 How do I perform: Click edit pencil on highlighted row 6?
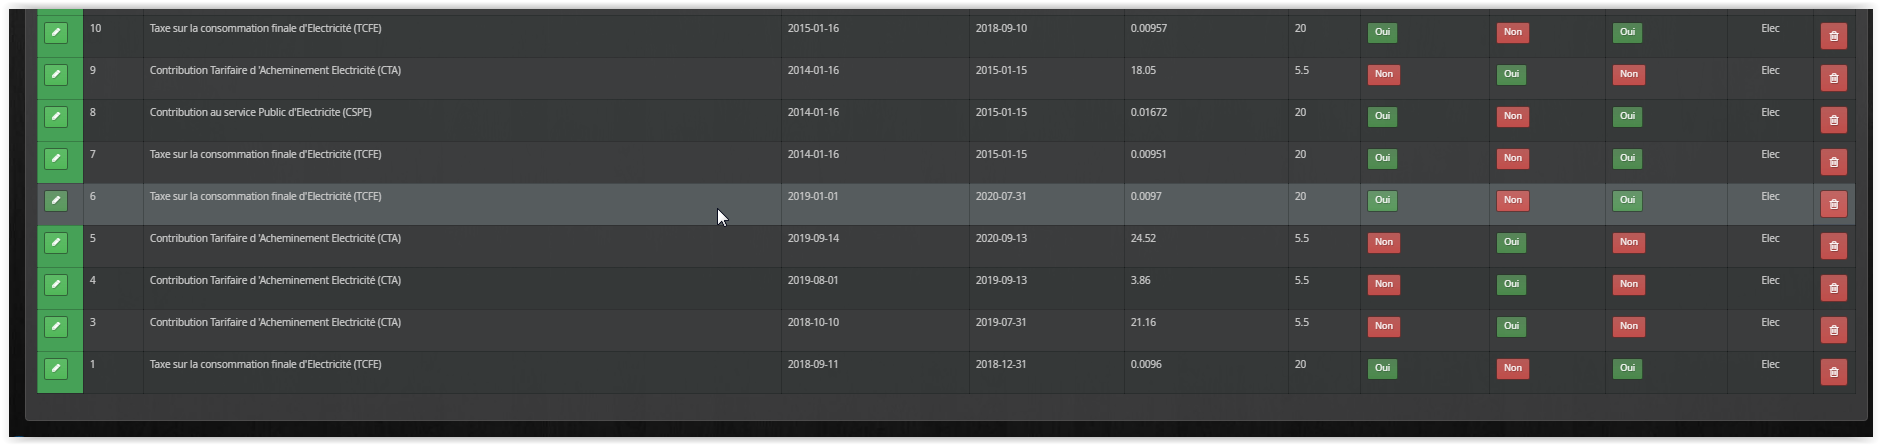pos(56,201)
